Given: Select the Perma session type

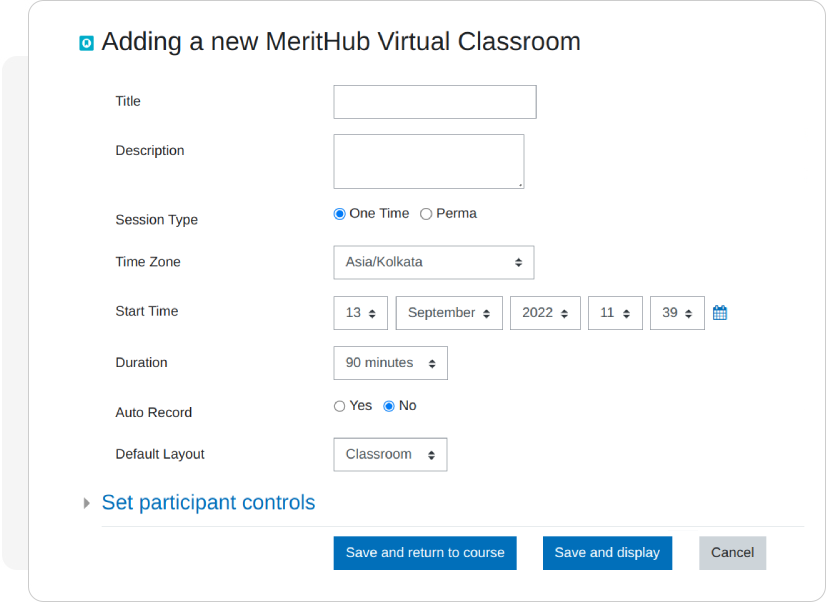Looking at the screenshot, I should point(426,214).
